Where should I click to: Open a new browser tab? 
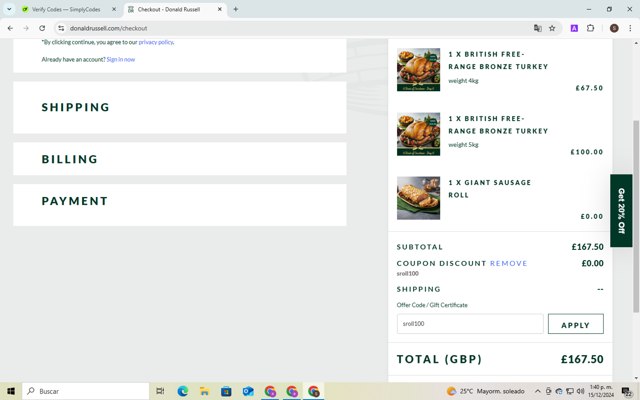(x=236, y=9)
